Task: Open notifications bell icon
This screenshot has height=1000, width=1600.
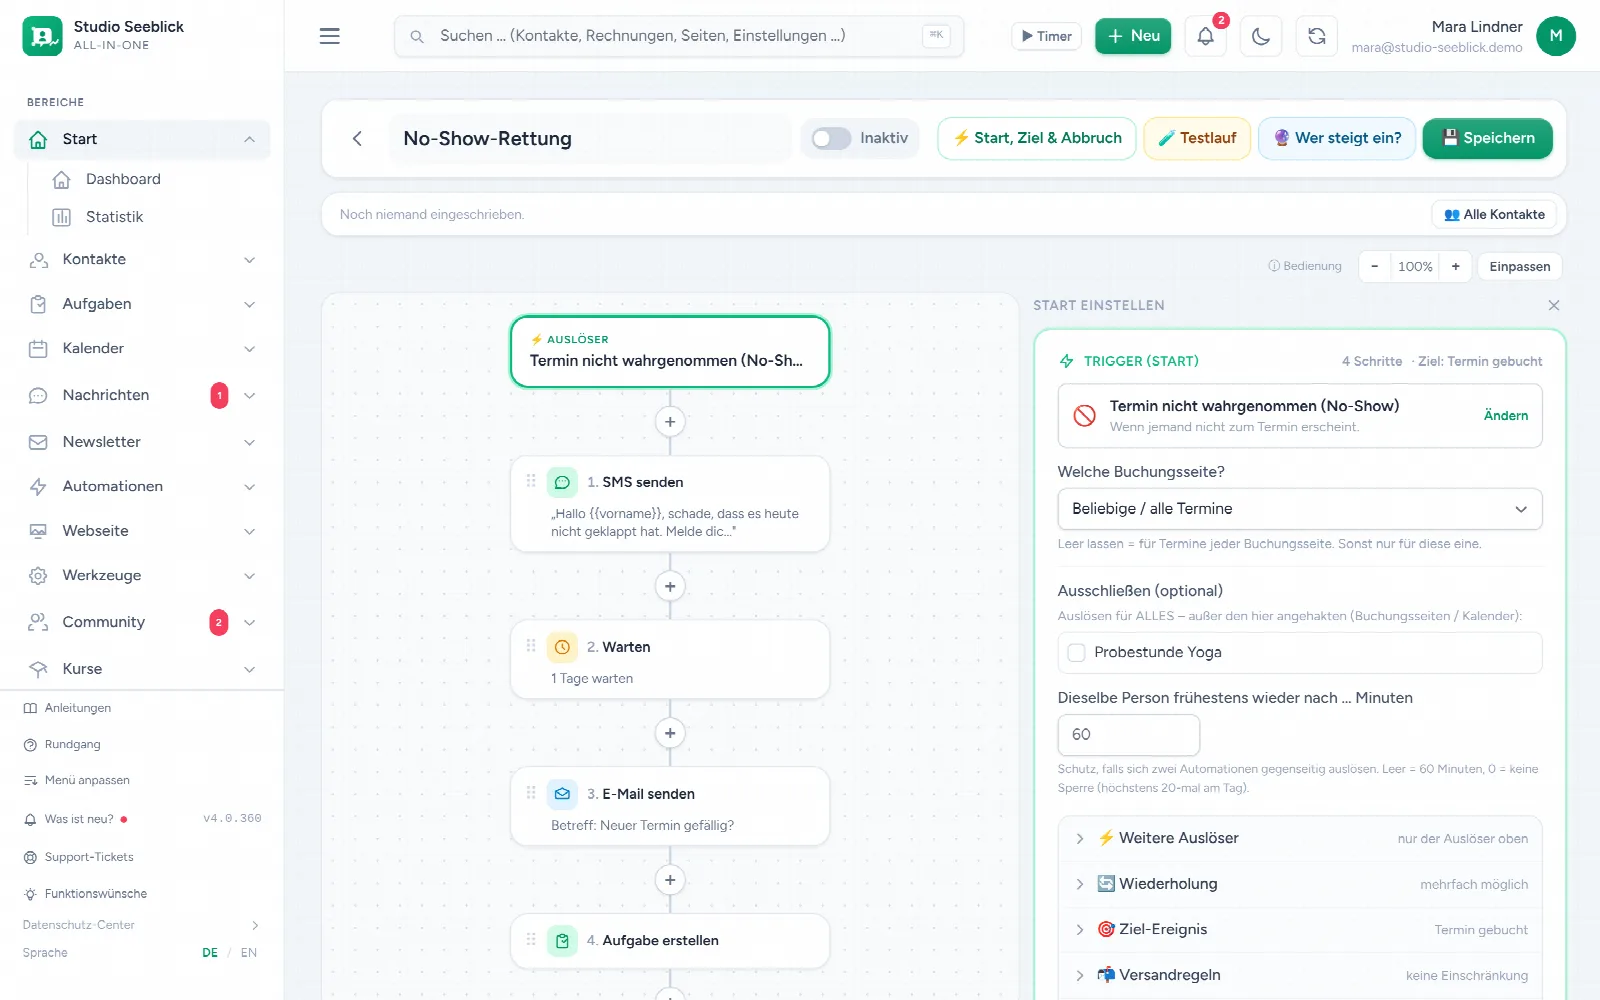Action: (1206, 36)
